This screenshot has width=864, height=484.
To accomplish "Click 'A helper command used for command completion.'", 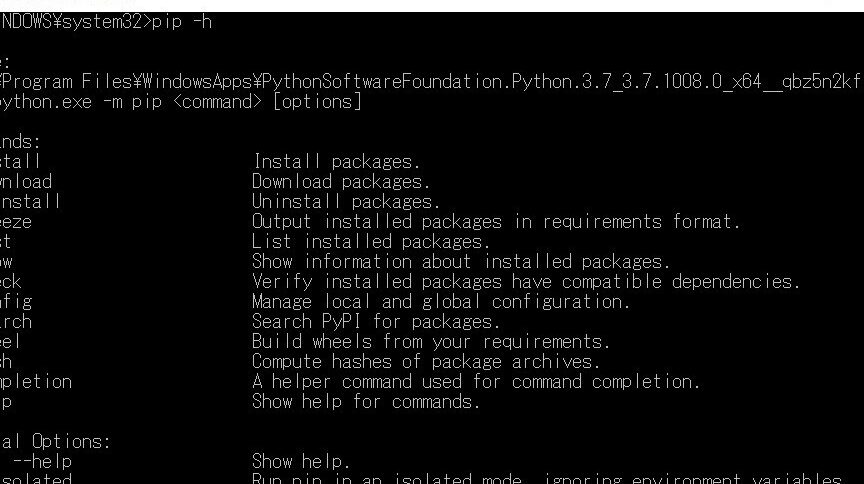I will coord(476,381).
